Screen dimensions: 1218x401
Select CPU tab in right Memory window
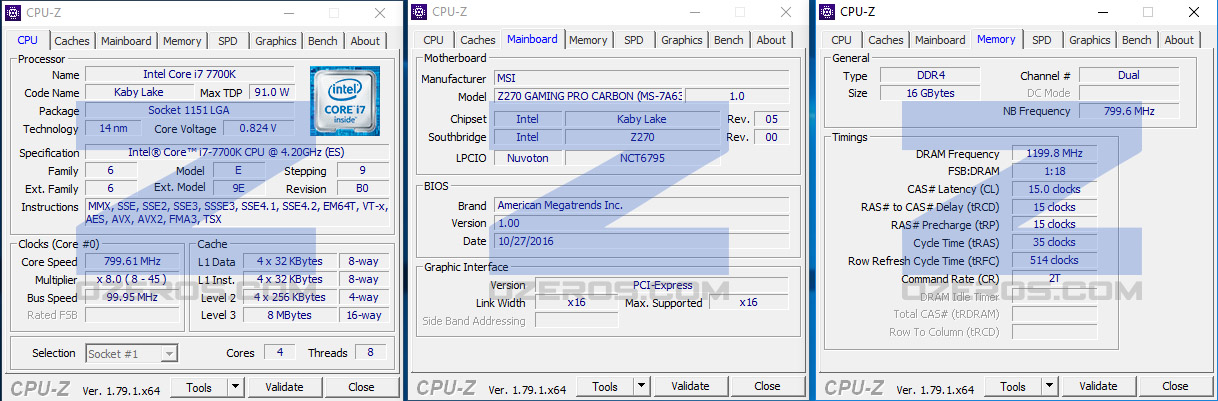coord(841,40)
